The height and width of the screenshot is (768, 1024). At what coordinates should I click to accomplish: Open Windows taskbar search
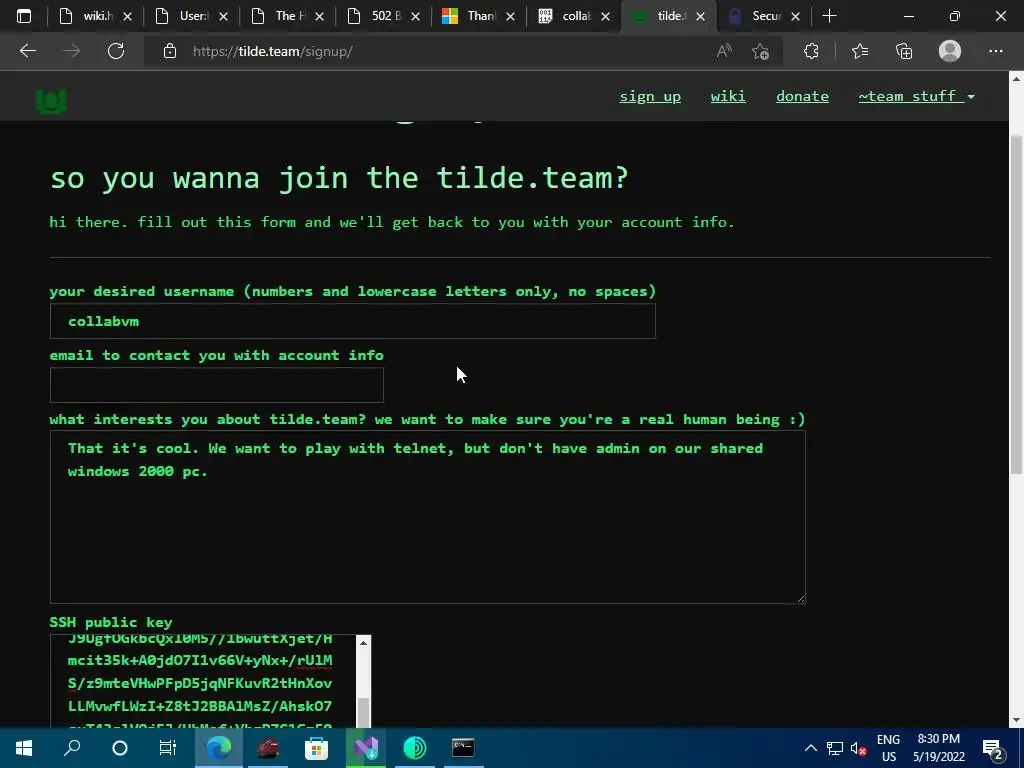coord(72,748)
